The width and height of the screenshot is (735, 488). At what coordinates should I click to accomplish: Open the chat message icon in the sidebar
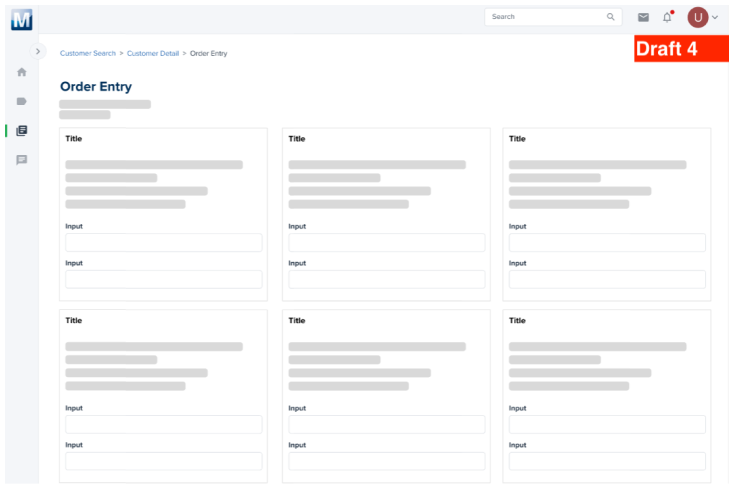(22, 160)
